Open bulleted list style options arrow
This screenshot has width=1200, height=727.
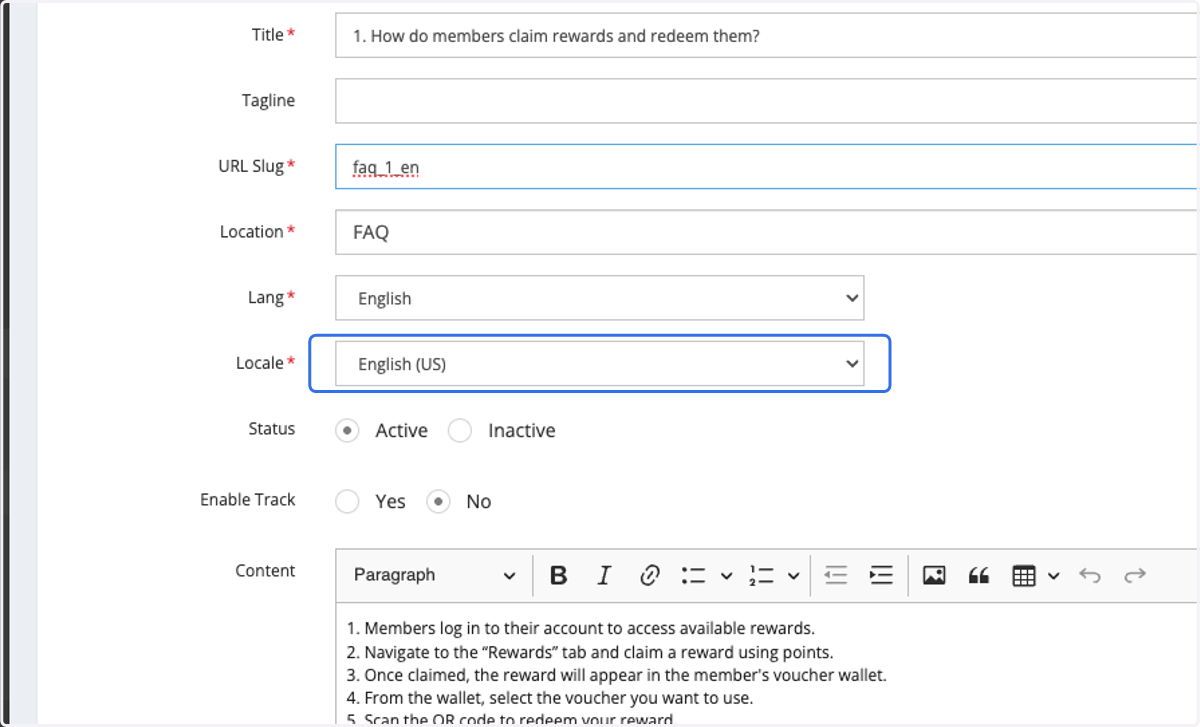(x=726, y=576)
